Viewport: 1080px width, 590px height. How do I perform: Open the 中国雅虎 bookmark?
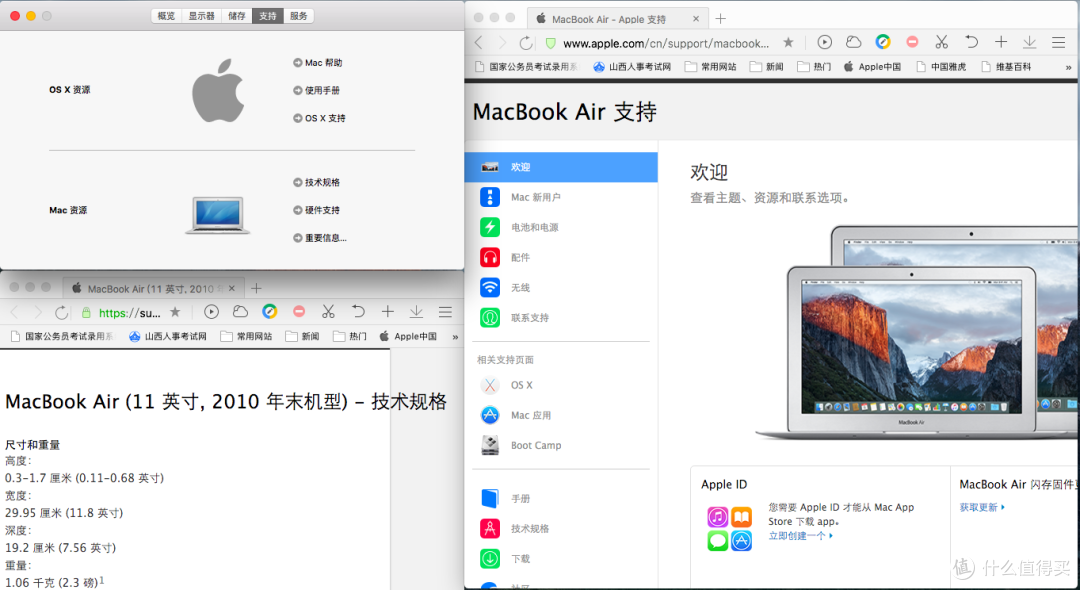point(942,67)
